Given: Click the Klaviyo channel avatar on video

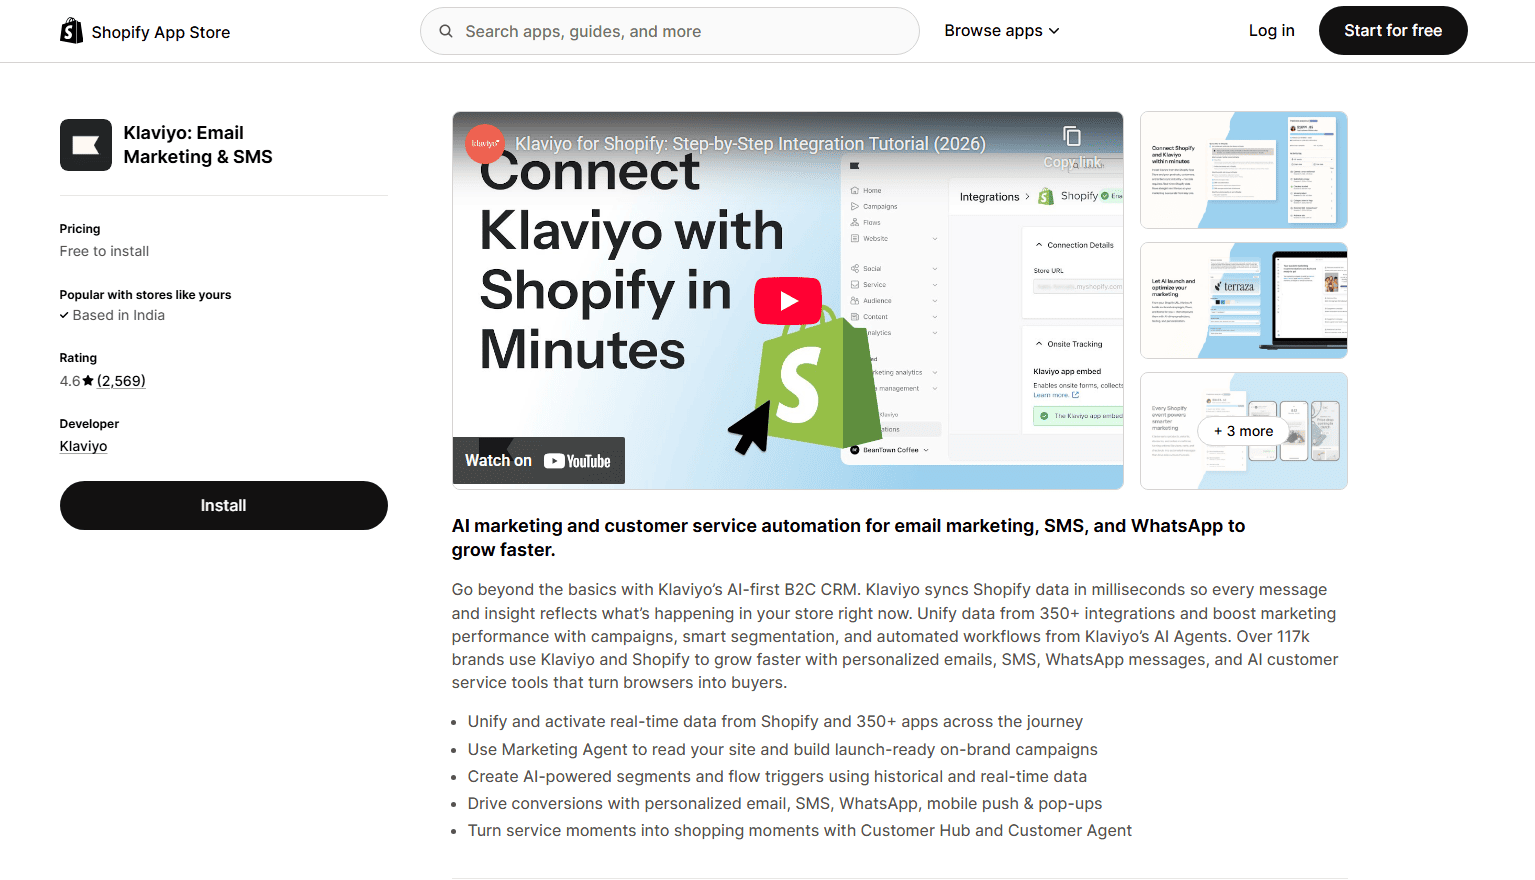Looking at the screenshot, I should pyautogui.click(x=485, y=144).
